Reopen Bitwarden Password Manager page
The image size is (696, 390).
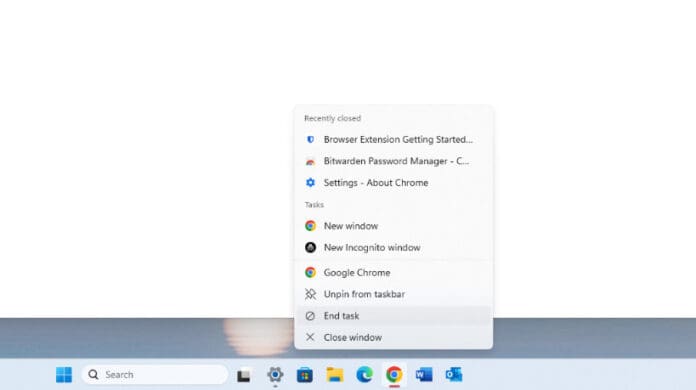tap(393, 161)
